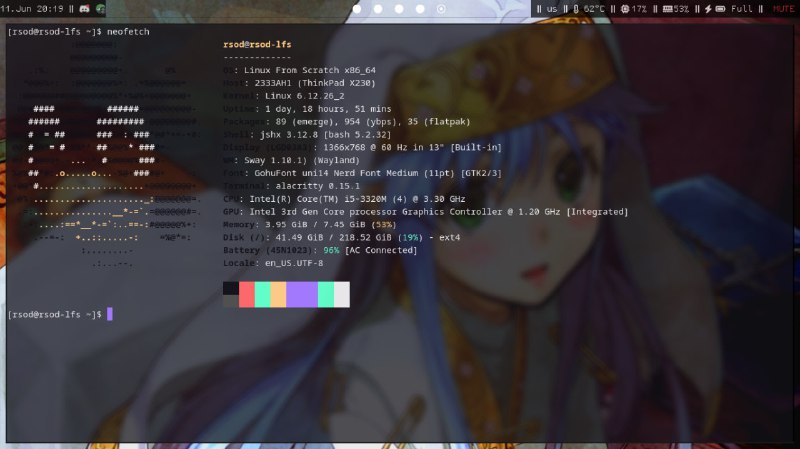Click the 'rsod@rsod-lfs' neofetch title
Viewport: 800px width, 449px height.
(257, 44)
